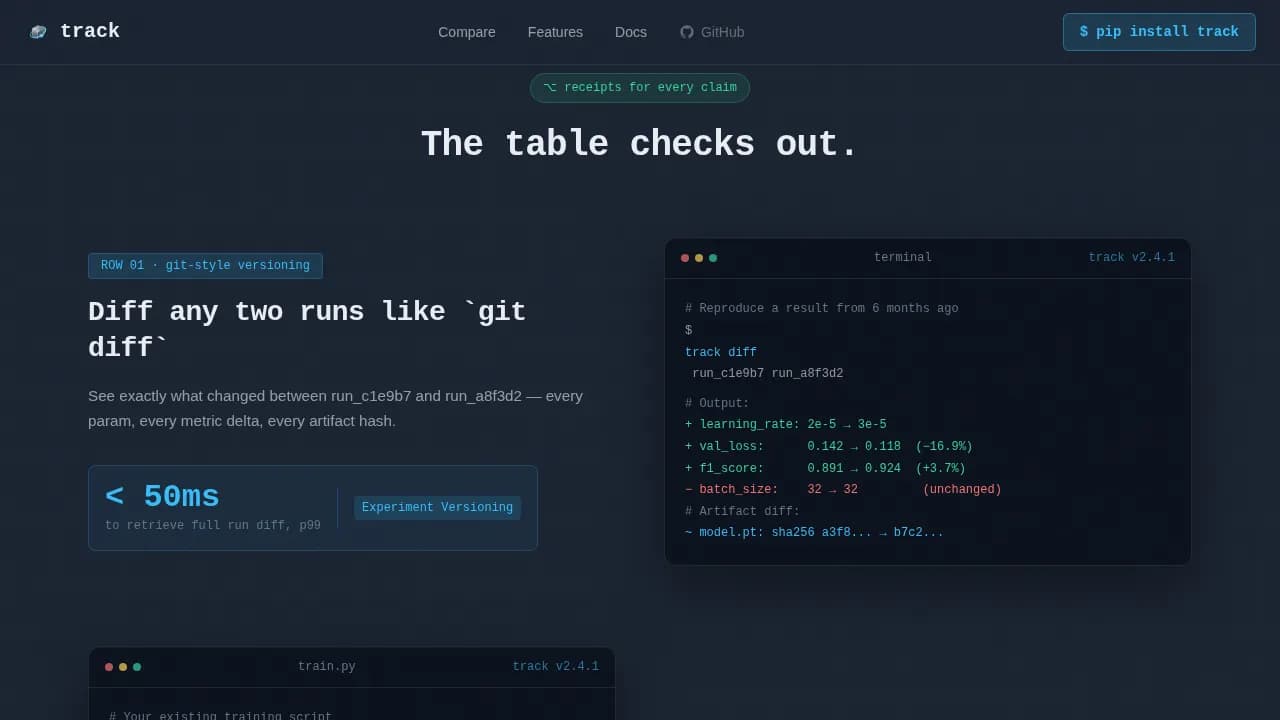Select the terminal window title tab
The image size is (1280, 720).
(902, 257)
